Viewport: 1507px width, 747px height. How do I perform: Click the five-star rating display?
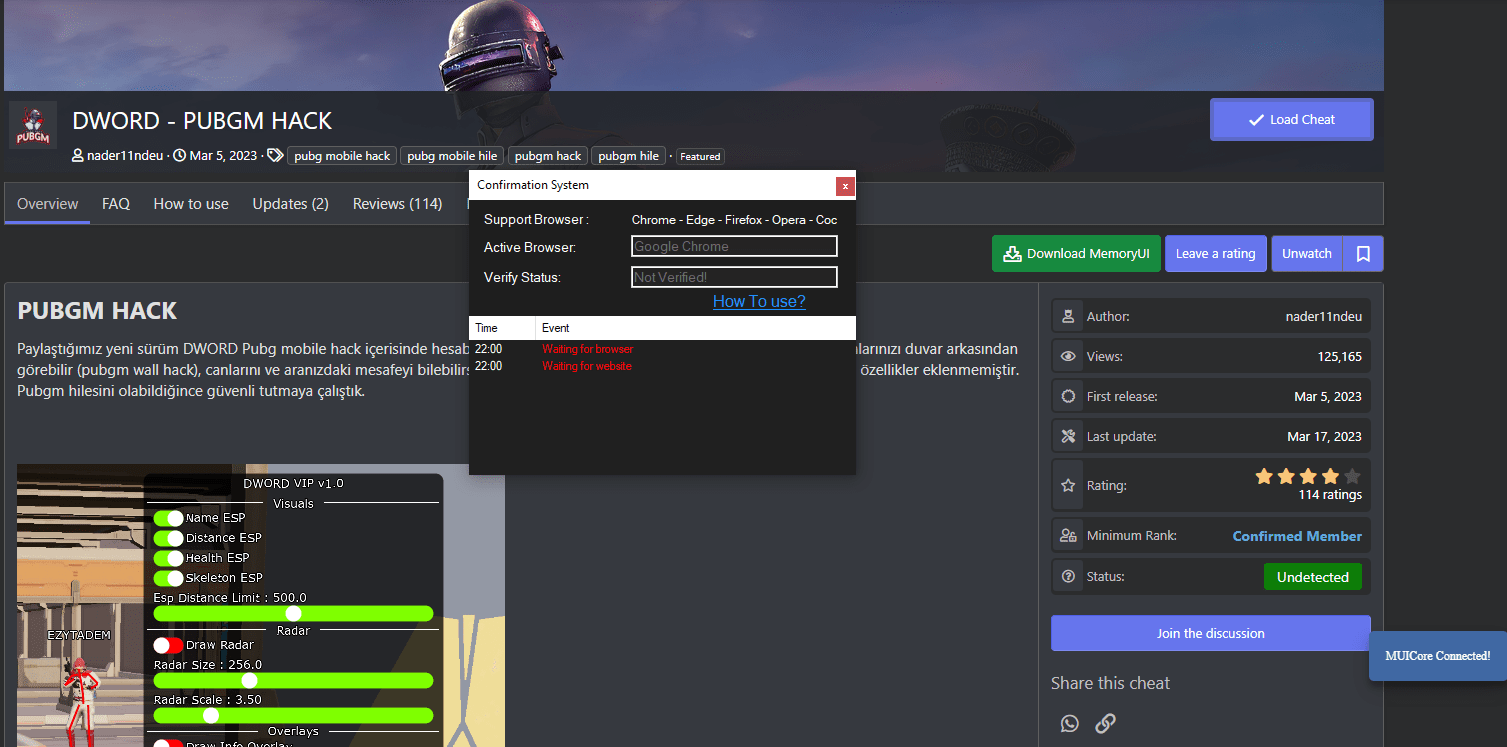pos(1308,476)
